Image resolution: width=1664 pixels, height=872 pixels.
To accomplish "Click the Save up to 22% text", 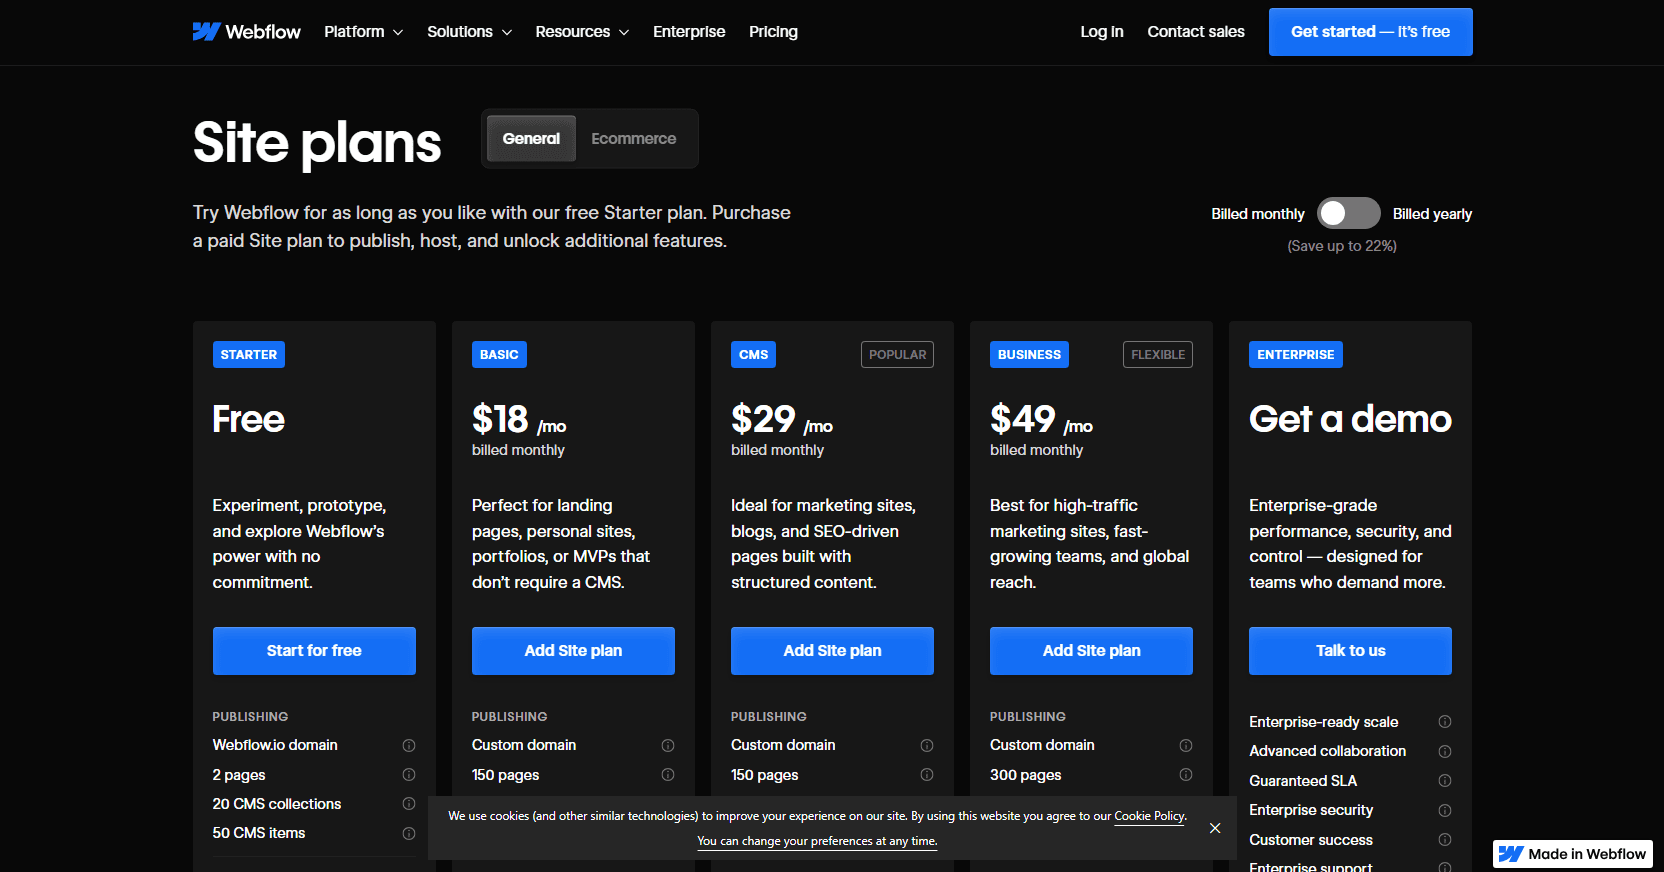I will [x=1342, y=246].
